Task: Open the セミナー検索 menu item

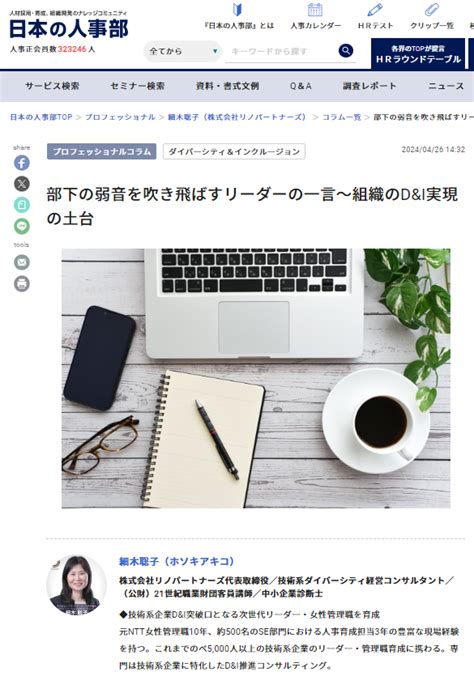Action: tap(137, 86)
